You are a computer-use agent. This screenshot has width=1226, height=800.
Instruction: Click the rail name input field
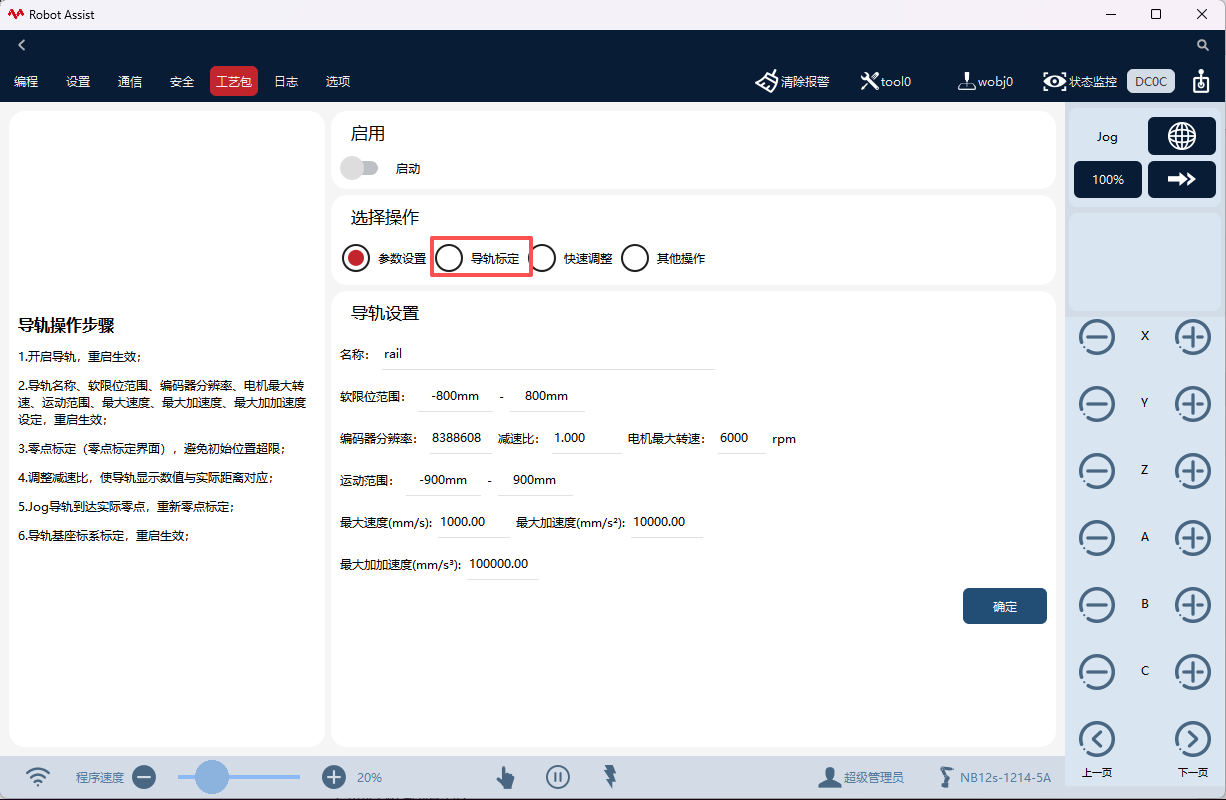tap(500, 353)
